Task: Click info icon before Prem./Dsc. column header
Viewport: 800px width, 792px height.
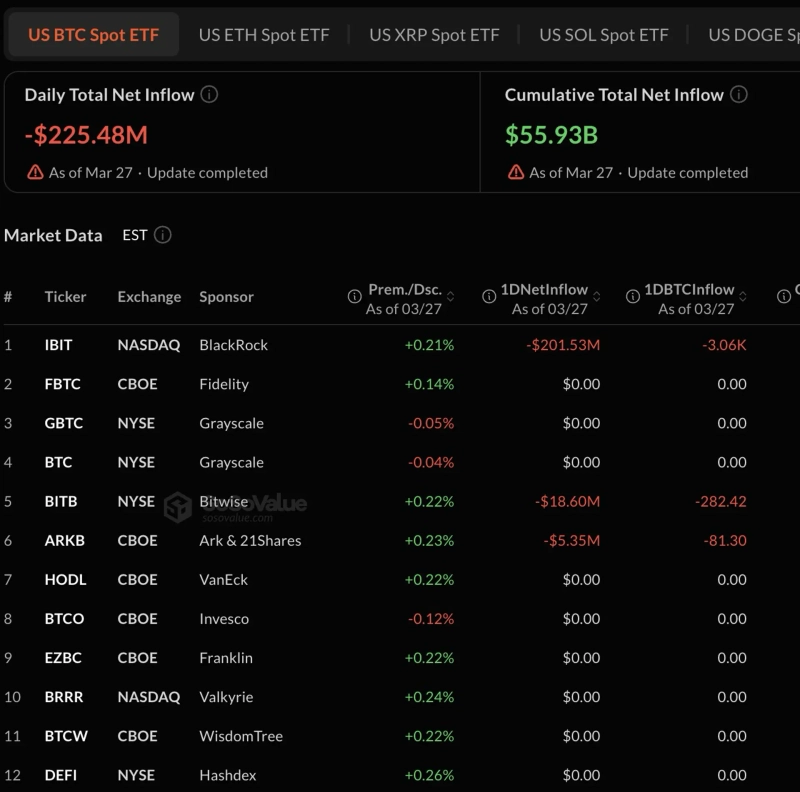Action: click(354, 297)
